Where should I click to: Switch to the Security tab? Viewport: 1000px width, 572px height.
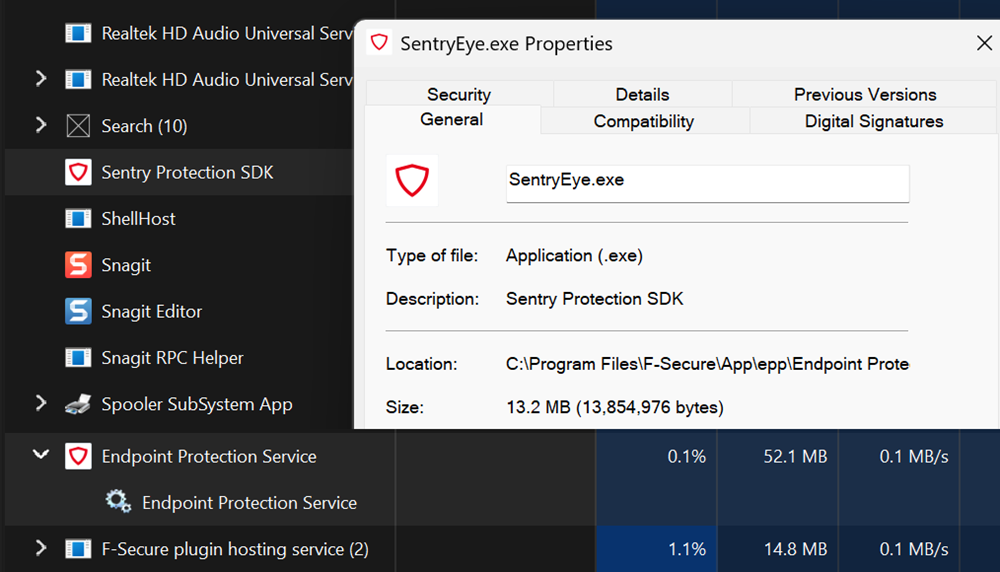coord(459,94)
